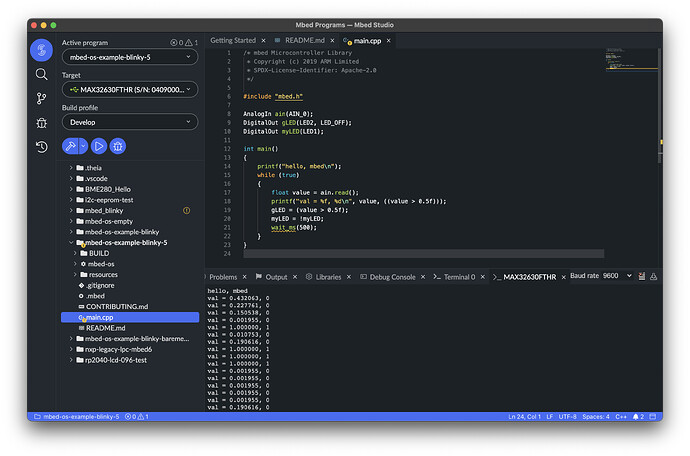
Task: Select CONTRIBUTING.md in the file tree
Action: tap(117, 306)
